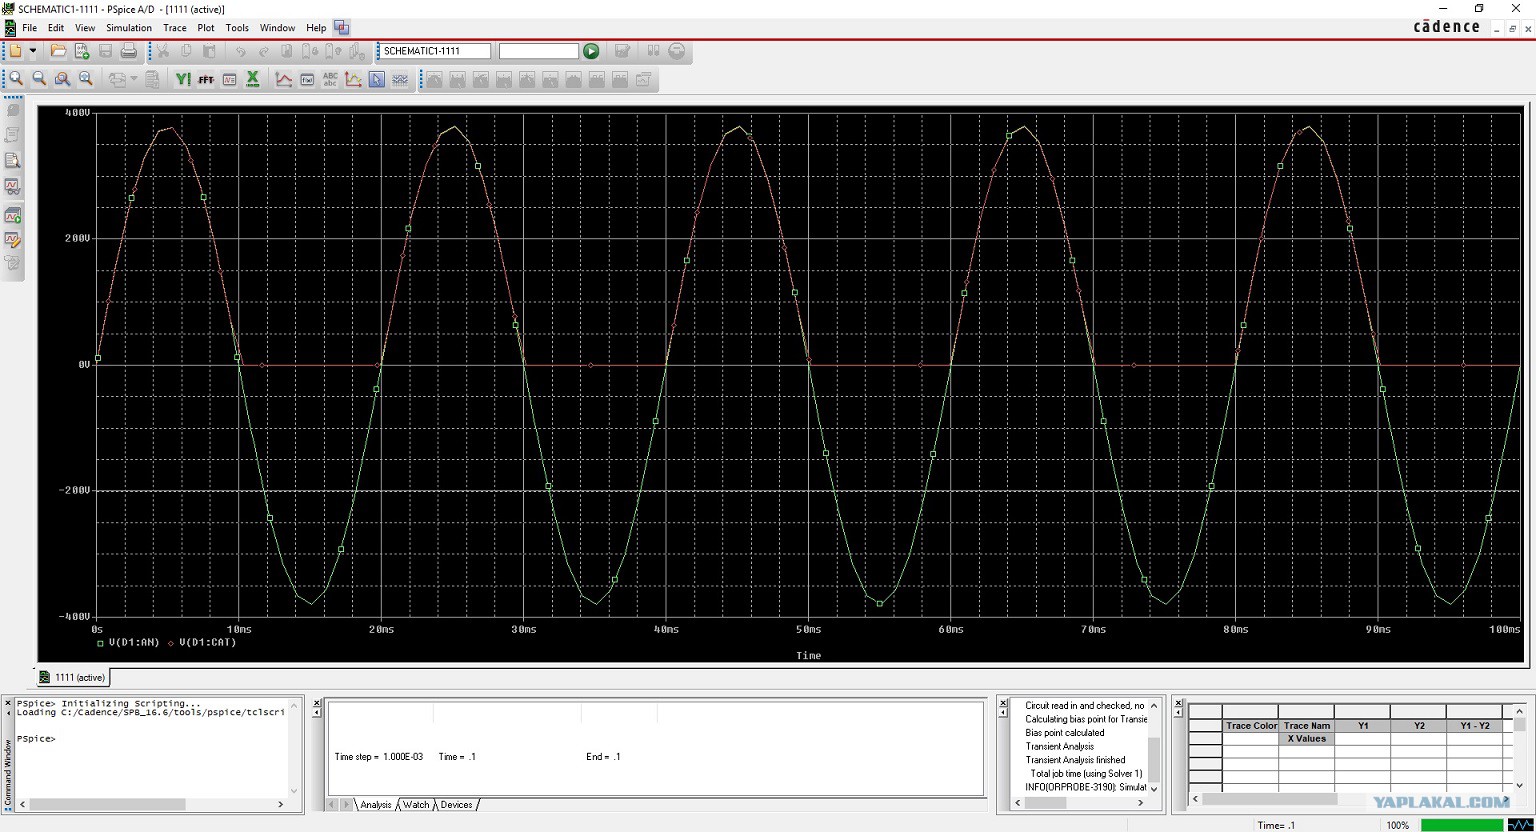Click the New file icon in toolbar
This screenshot has height=832, width=1536.
pos(16,50)
